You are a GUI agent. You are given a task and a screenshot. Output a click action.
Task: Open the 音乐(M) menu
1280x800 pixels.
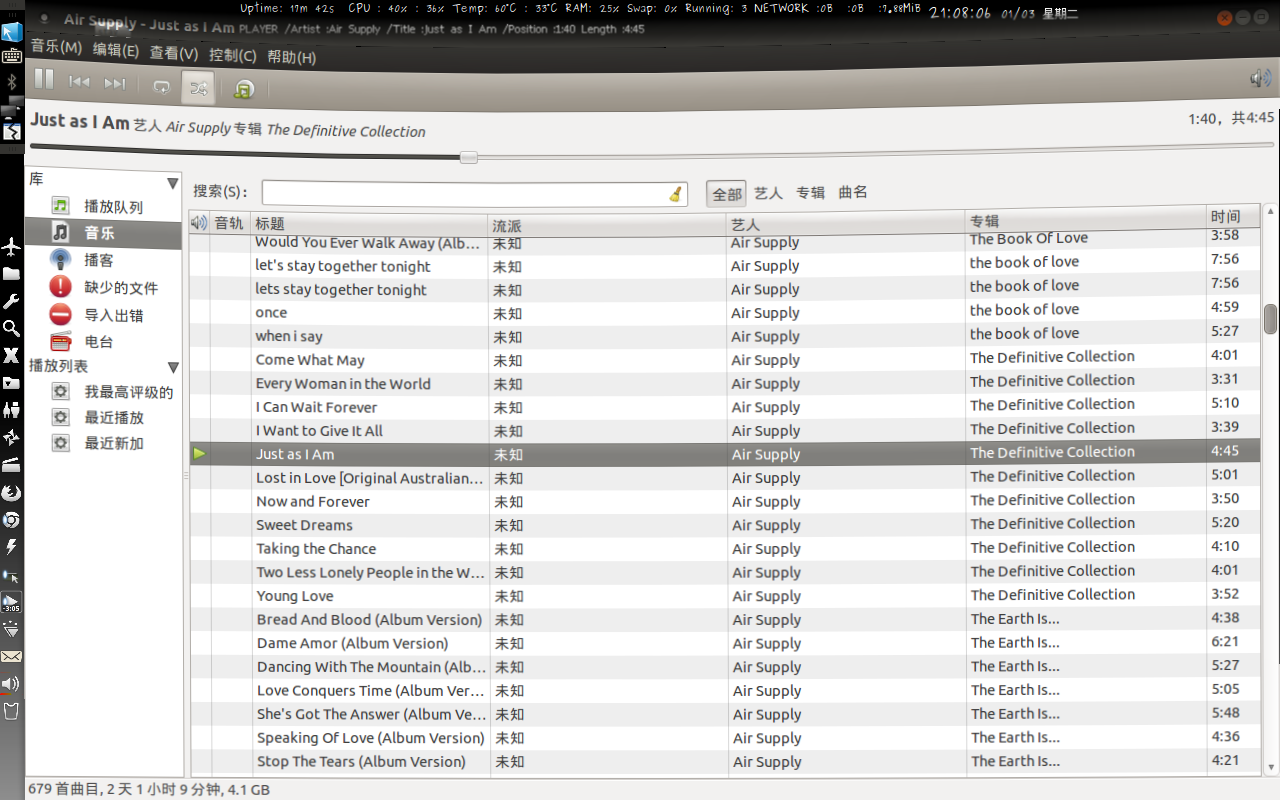click(x=56, y=47)
